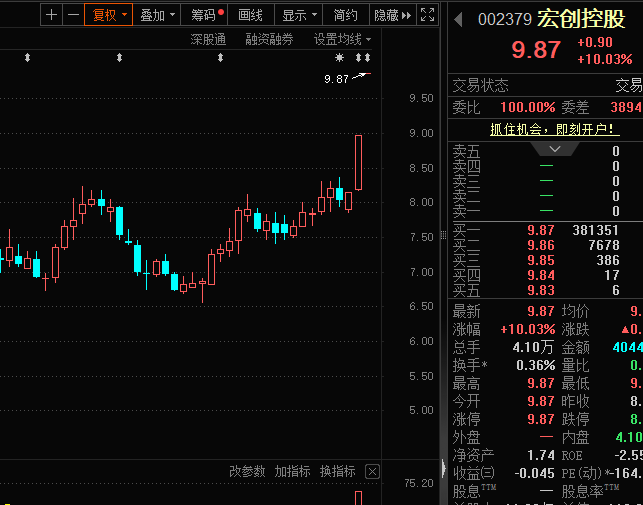
Task: Click the 融资融券 margin trading tag
Action: click(269, 39)
